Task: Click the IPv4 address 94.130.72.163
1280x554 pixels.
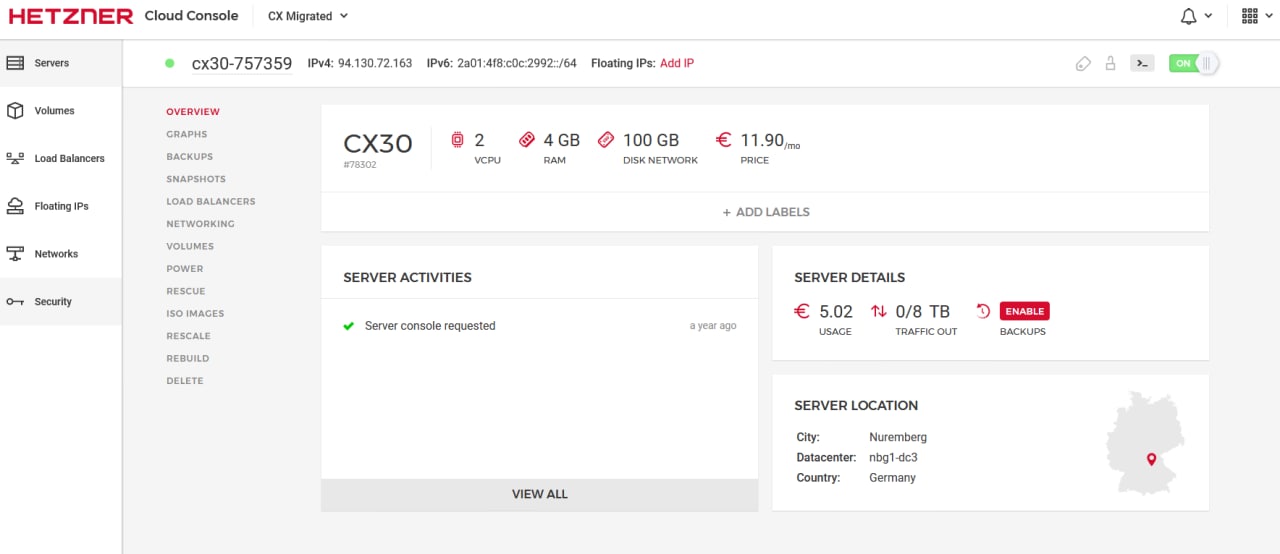Action: point(375,63)
